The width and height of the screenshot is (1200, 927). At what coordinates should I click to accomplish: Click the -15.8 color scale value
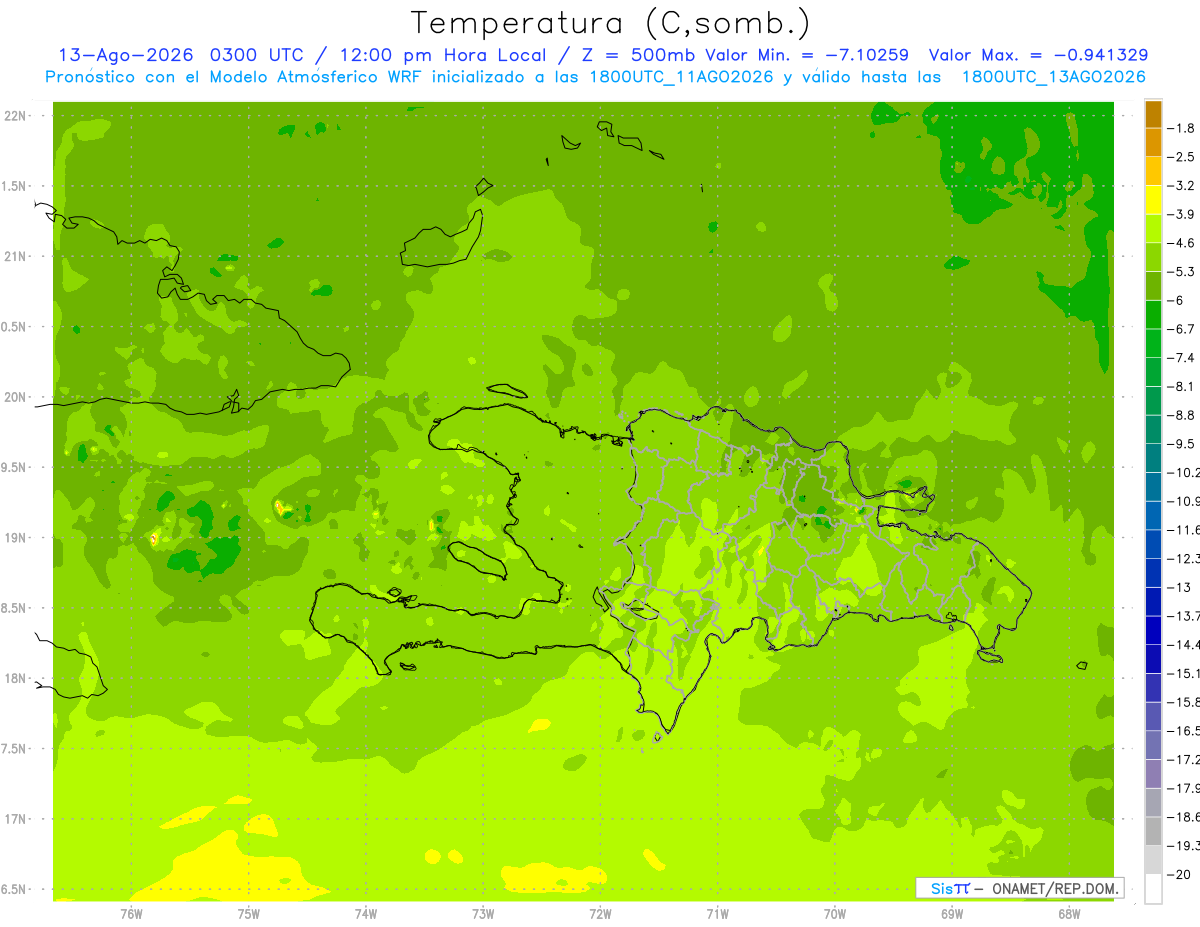click(1183, 702)
